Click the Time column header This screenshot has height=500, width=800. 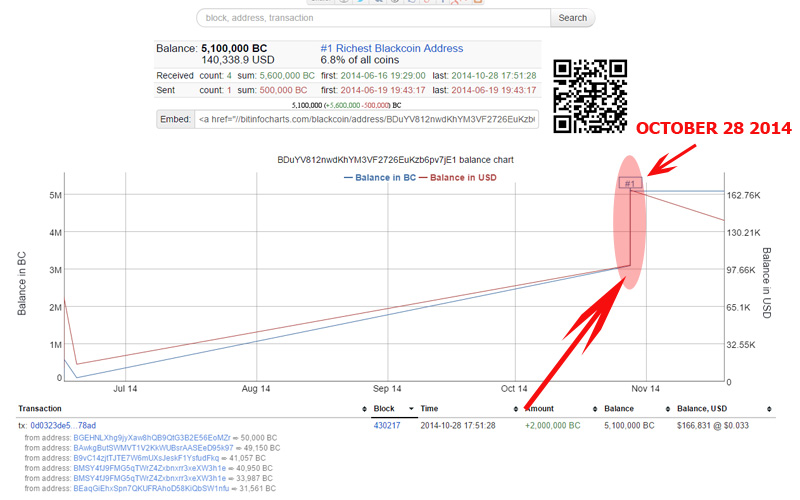[x=429, y=409]
